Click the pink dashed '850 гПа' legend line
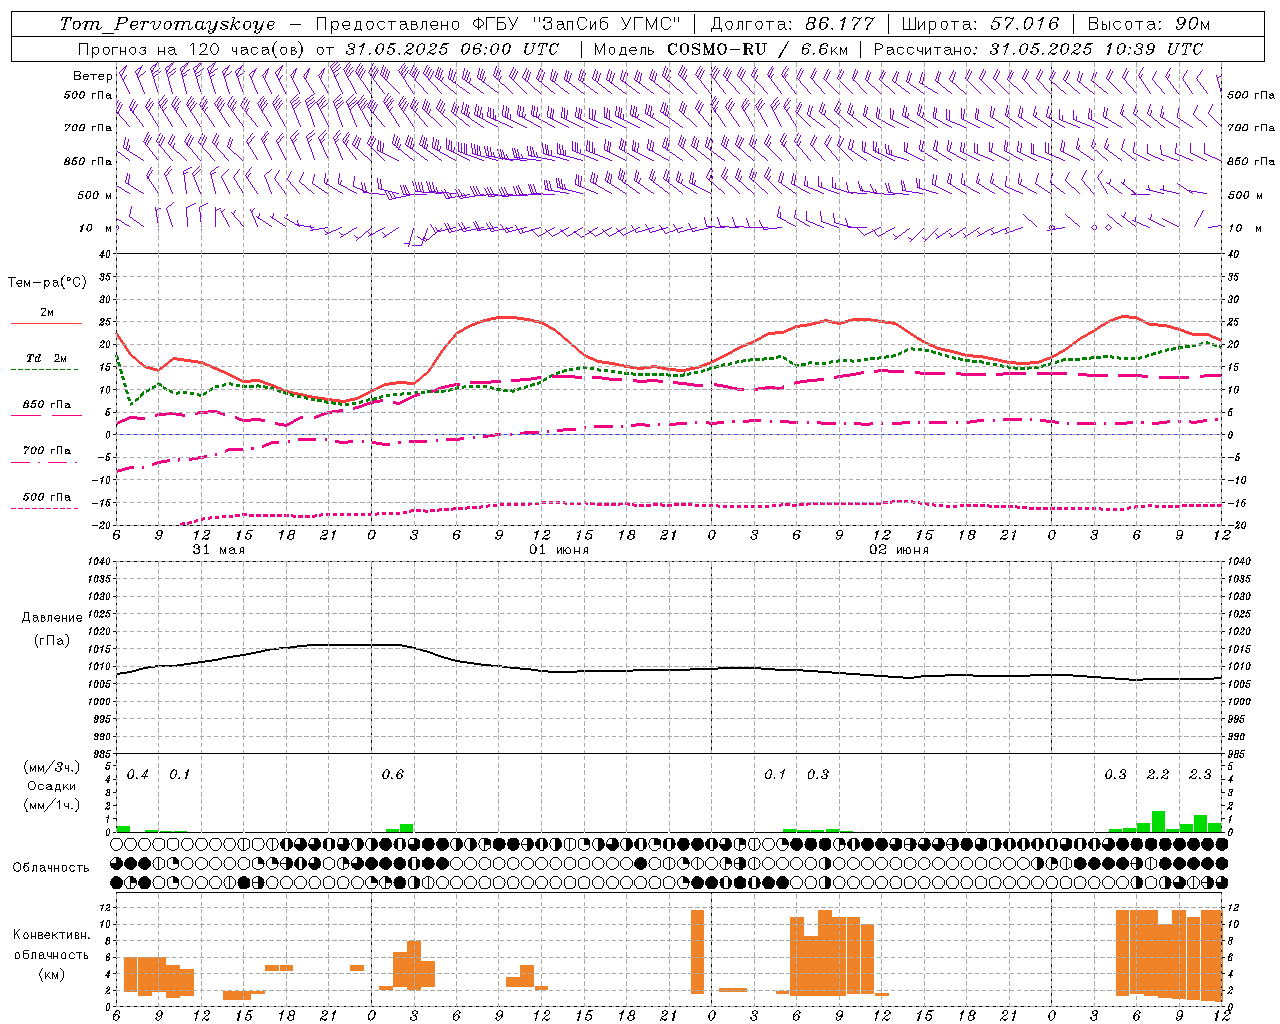Screen dimensions: 1280x1024 coord(46,416)
